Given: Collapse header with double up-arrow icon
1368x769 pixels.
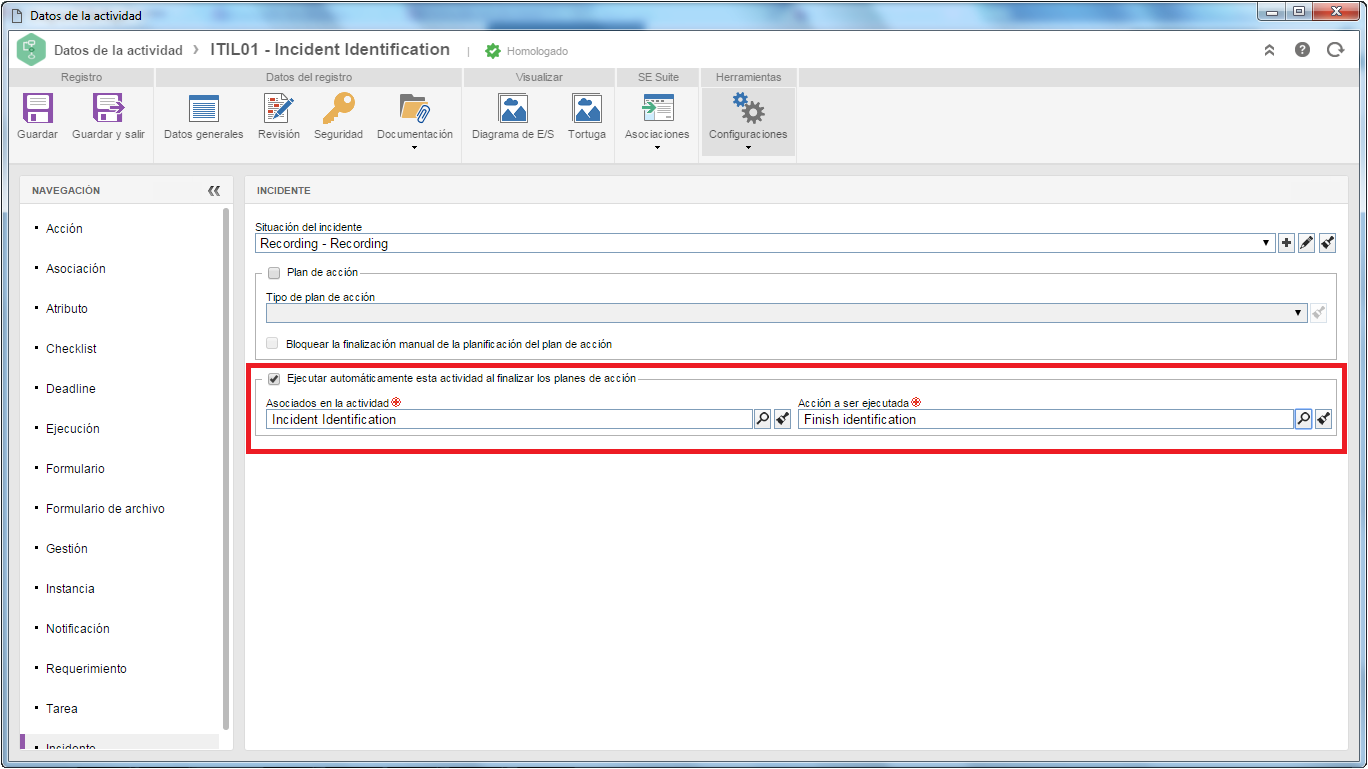Looking at the screenshot, I should click(x=1269, y=50).
